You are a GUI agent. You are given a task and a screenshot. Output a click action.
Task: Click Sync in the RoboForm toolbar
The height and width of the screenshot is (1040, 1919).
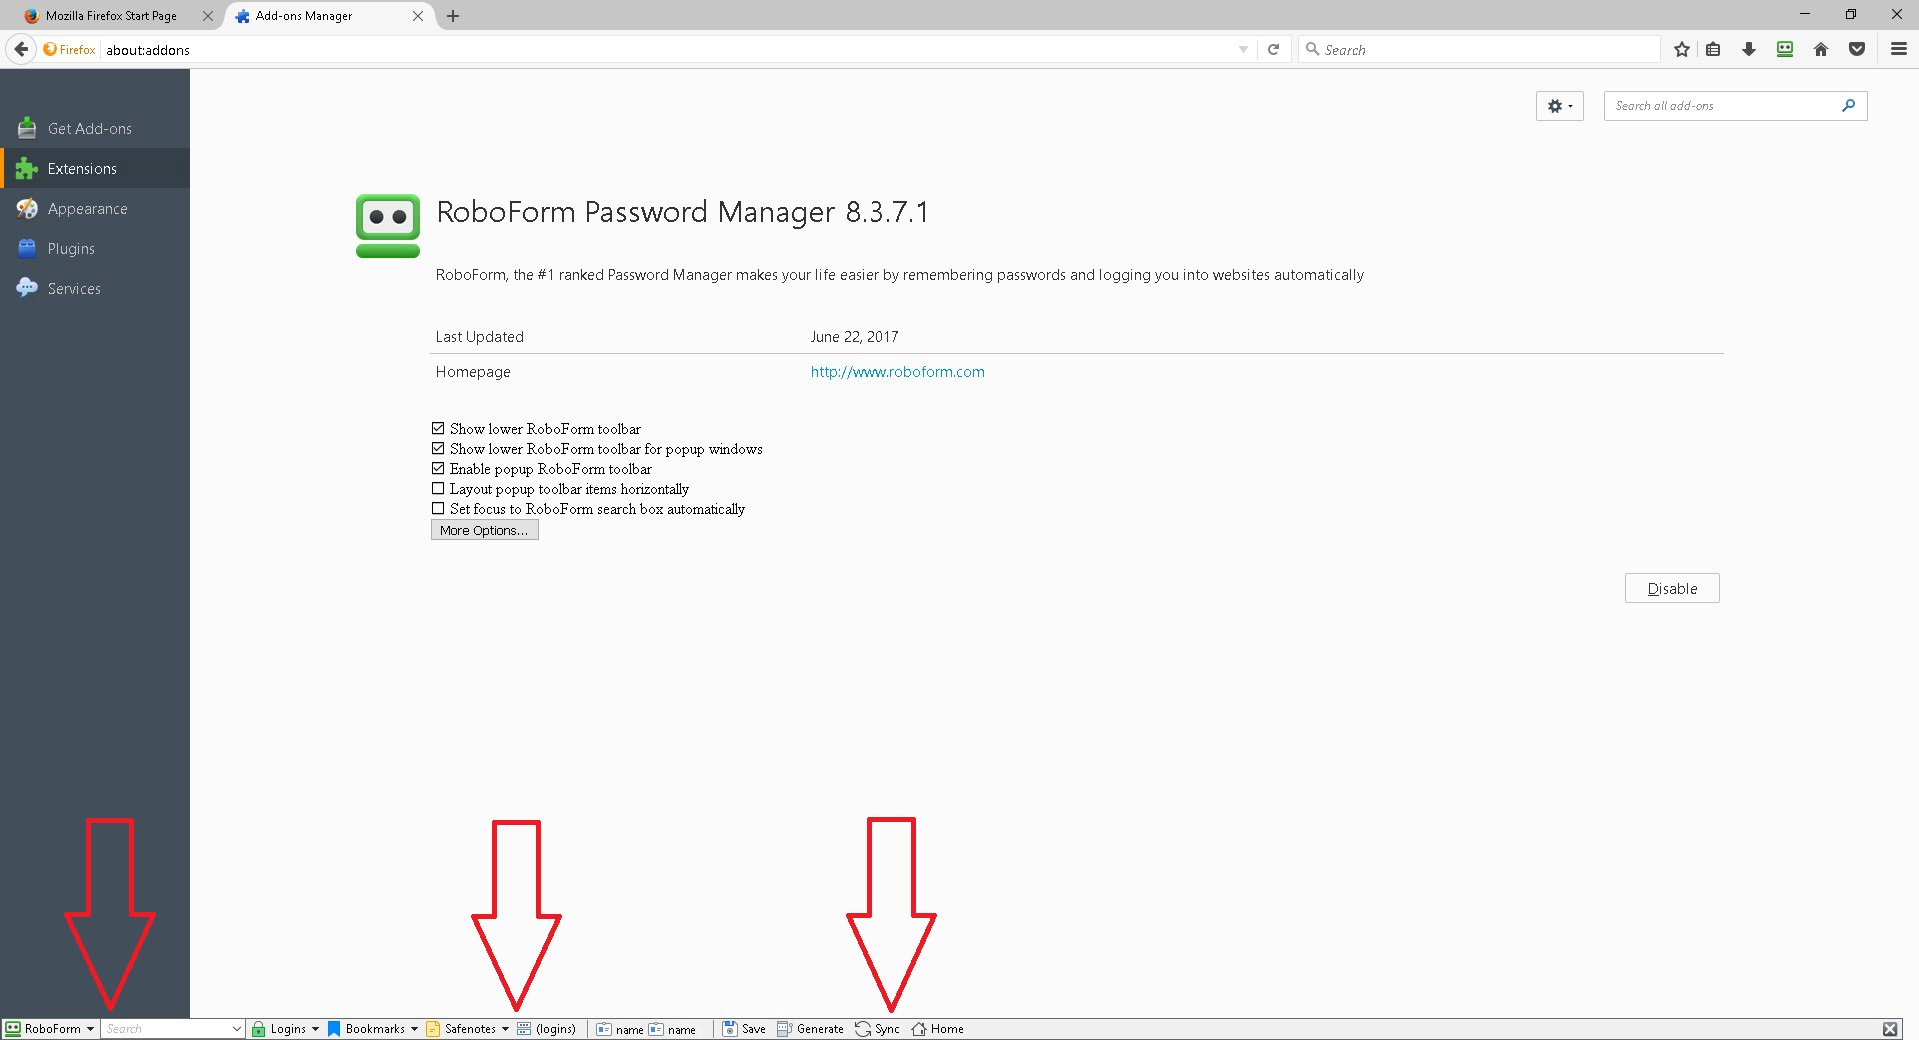coord(877,1029)
